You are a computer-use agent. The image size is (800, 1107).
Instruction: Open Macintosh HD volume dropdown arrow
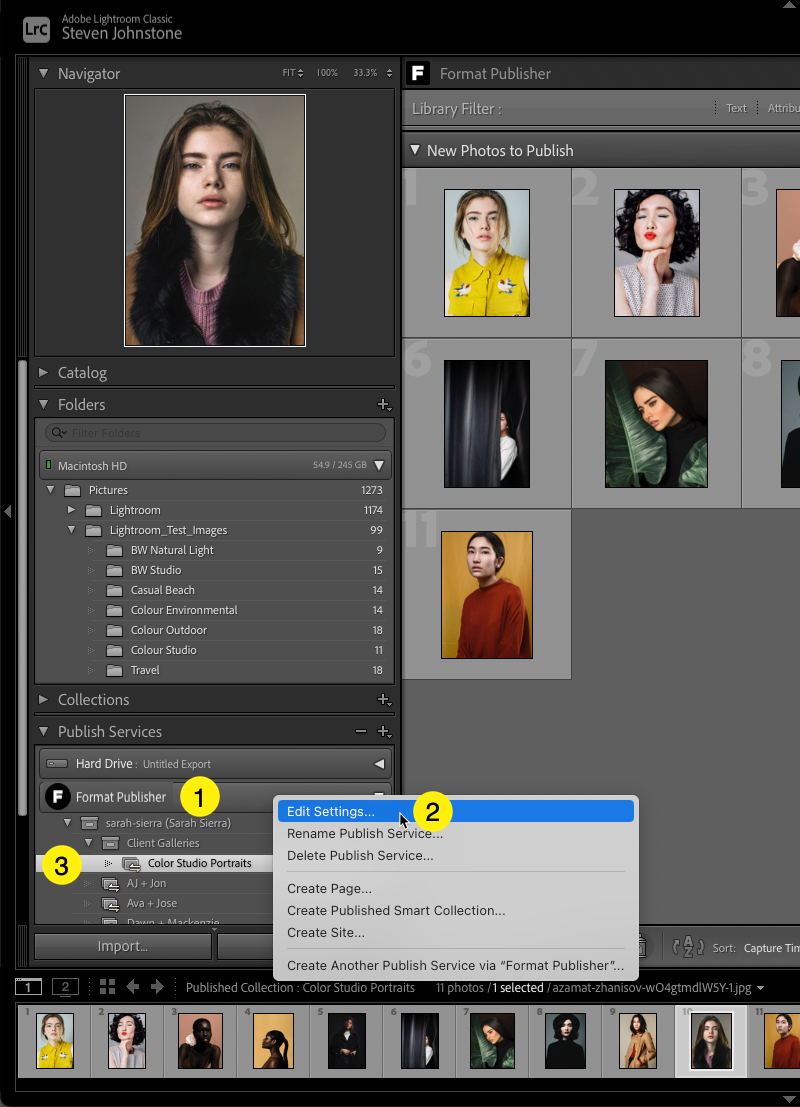(380, 466)
